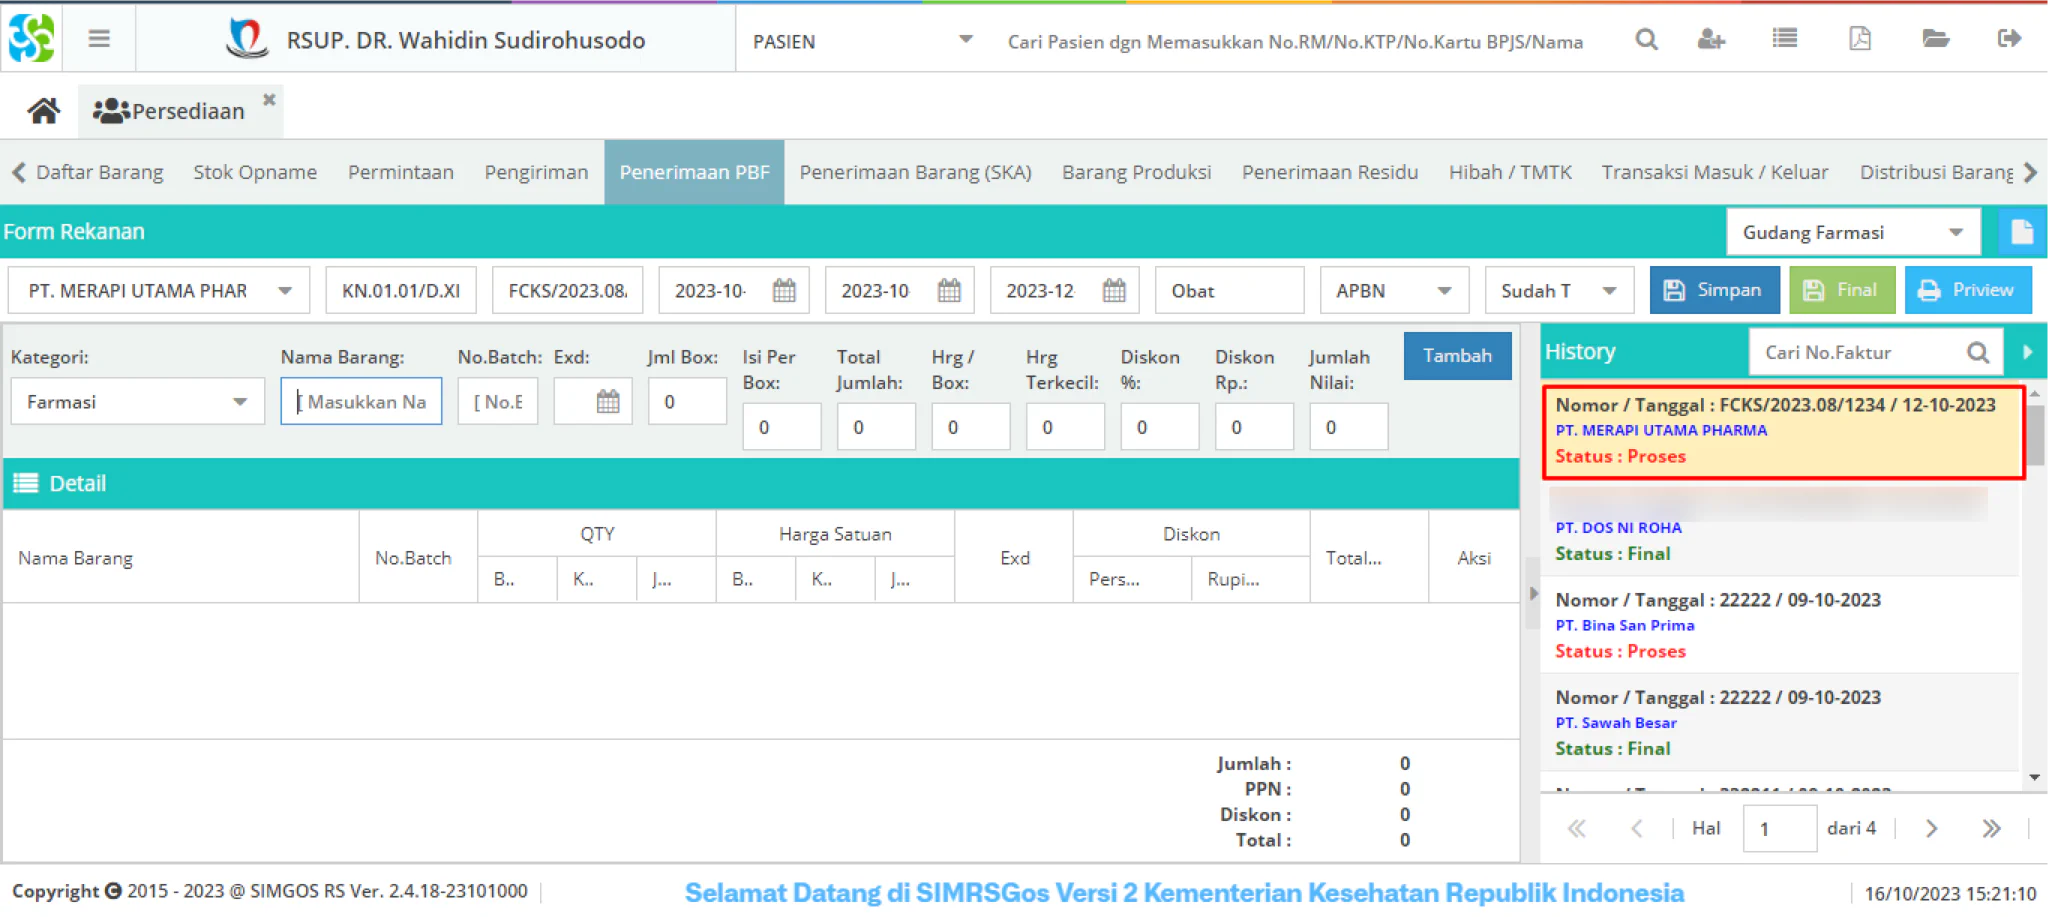Open the Gudang Farmasi dropdown
2048x917 pixels.
click(1955, 232)
